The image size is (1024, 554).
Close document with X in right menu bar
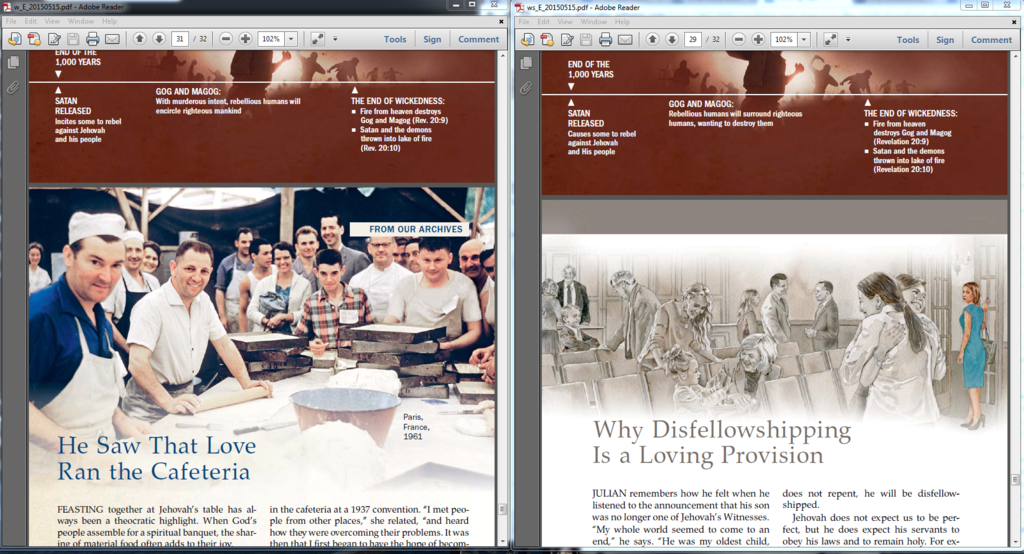click(x=1014, y=22)
